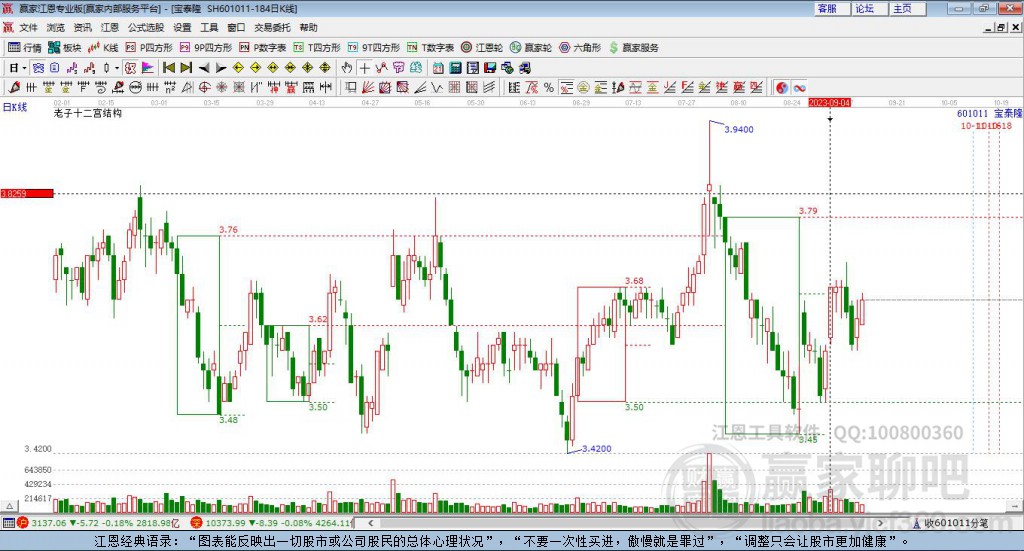Toggle the pressed blue grid icon after 日
The image size is (1024, 551).
38,68
